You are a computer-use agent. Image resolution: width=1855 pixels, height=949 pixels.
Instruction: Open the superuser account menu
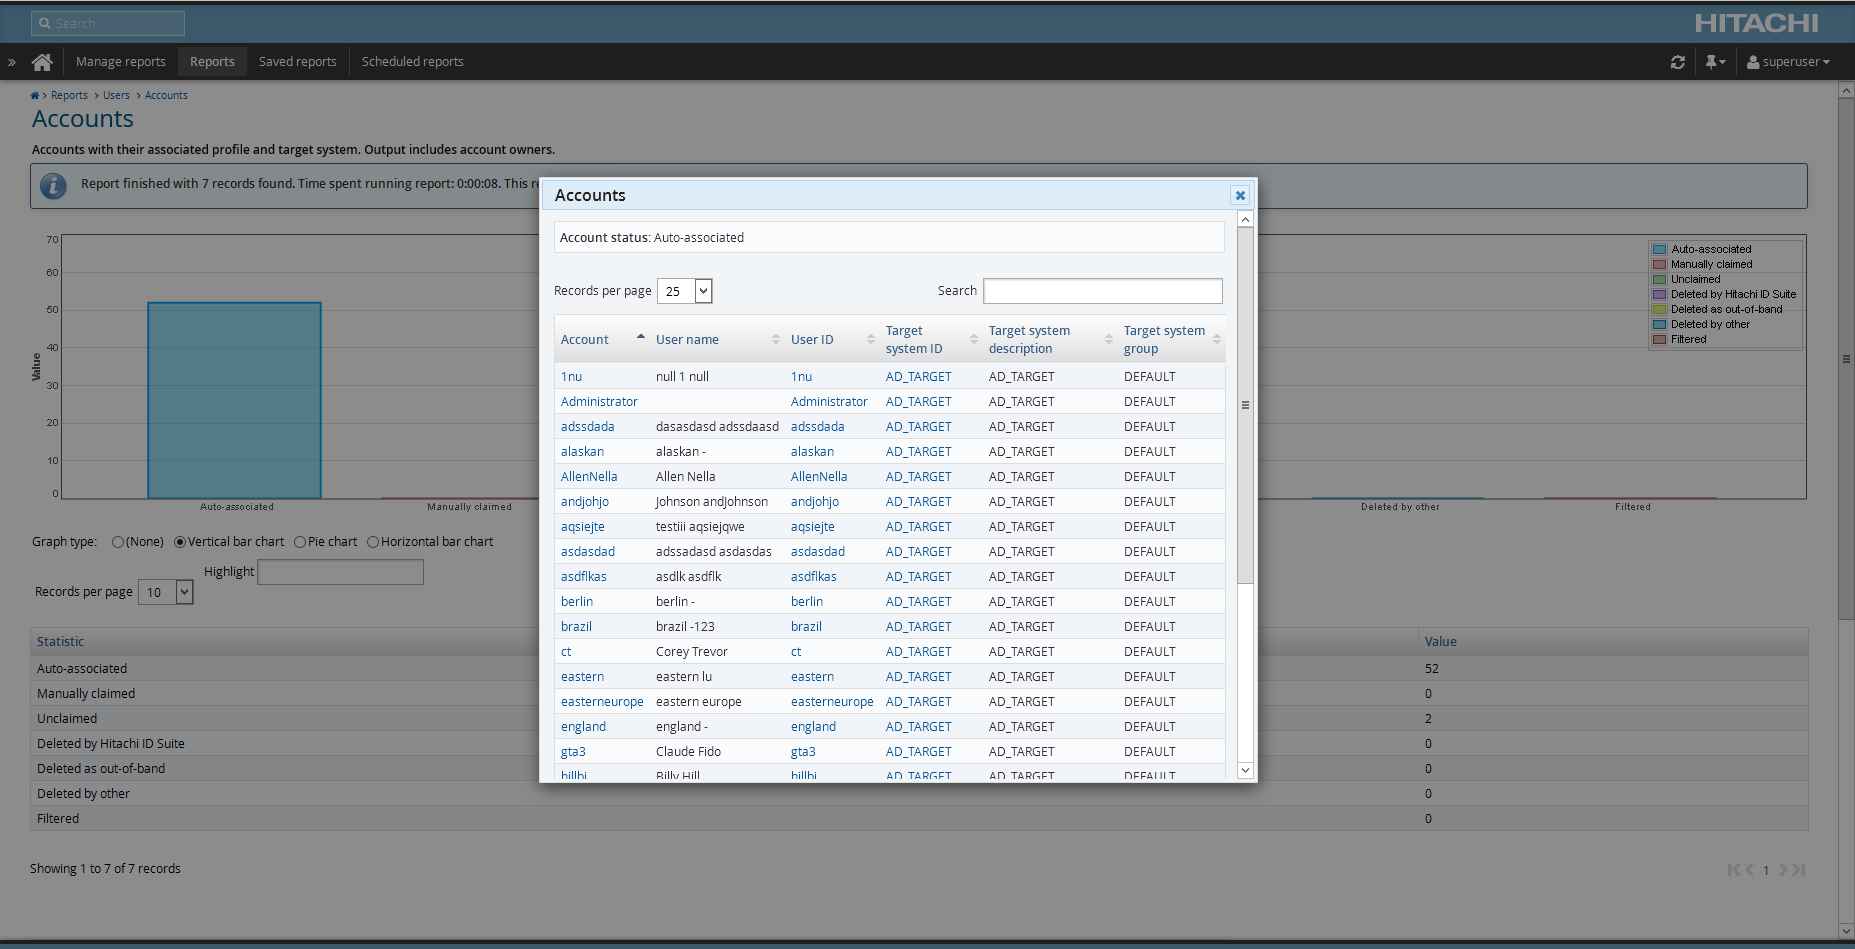[x=1789, y=62]
